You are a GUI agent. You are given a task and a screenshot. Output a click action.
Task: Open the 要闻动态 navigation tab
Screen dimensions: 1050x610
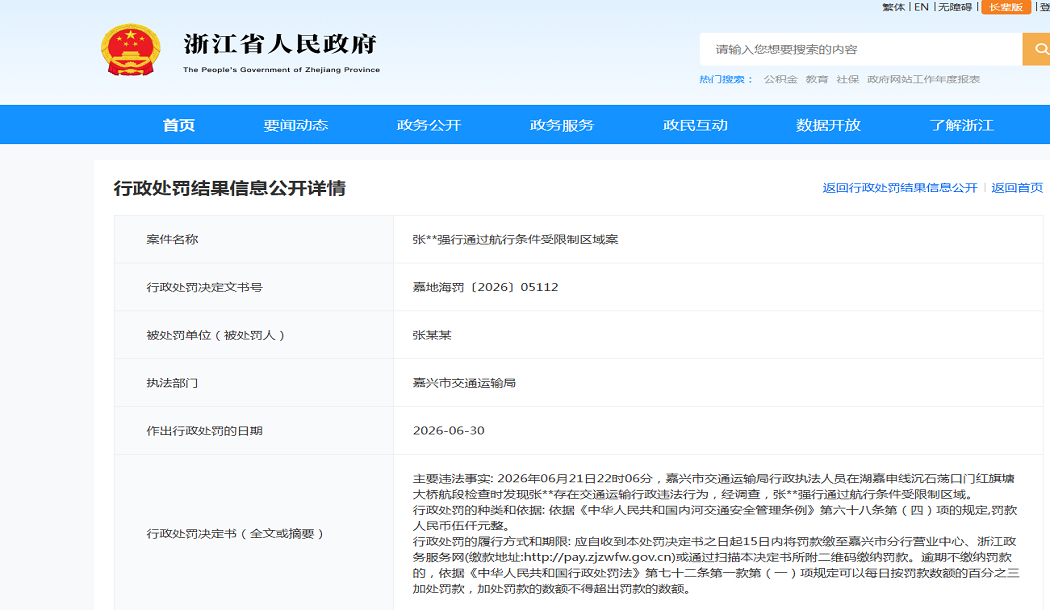pyautogui.click(x=295, y=125)
